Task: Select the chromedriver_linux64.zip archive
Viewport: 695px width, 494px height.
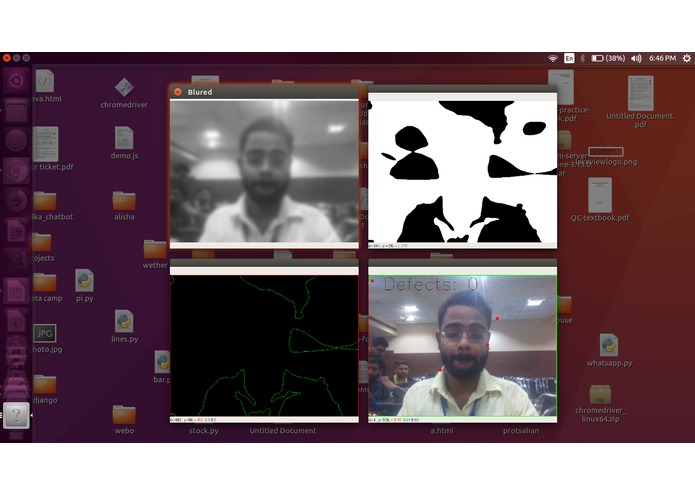Action: [601, 404]
